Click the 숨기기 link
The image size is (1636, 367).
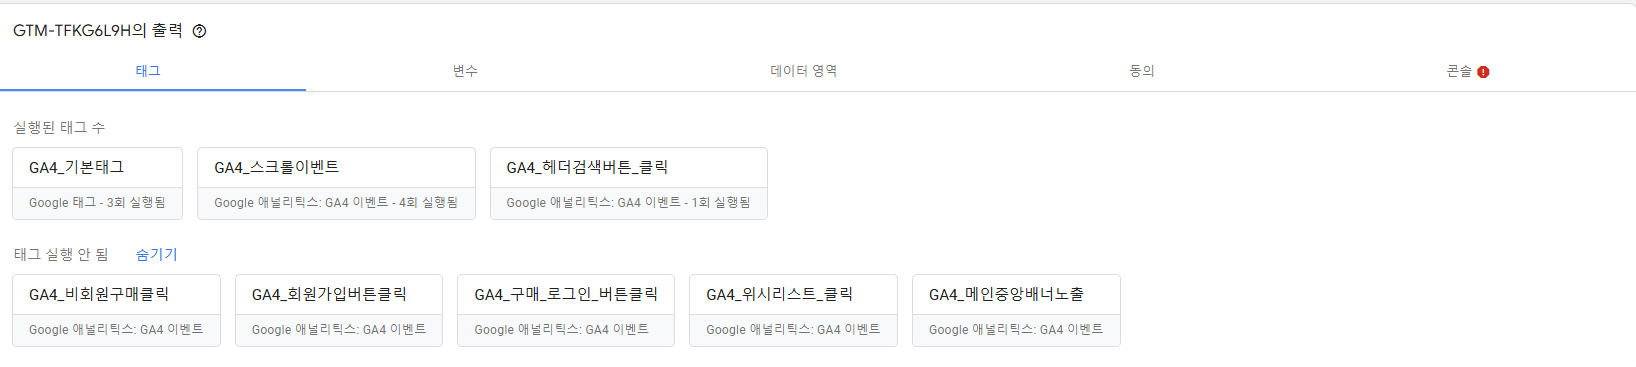click(x=157, y=254)
